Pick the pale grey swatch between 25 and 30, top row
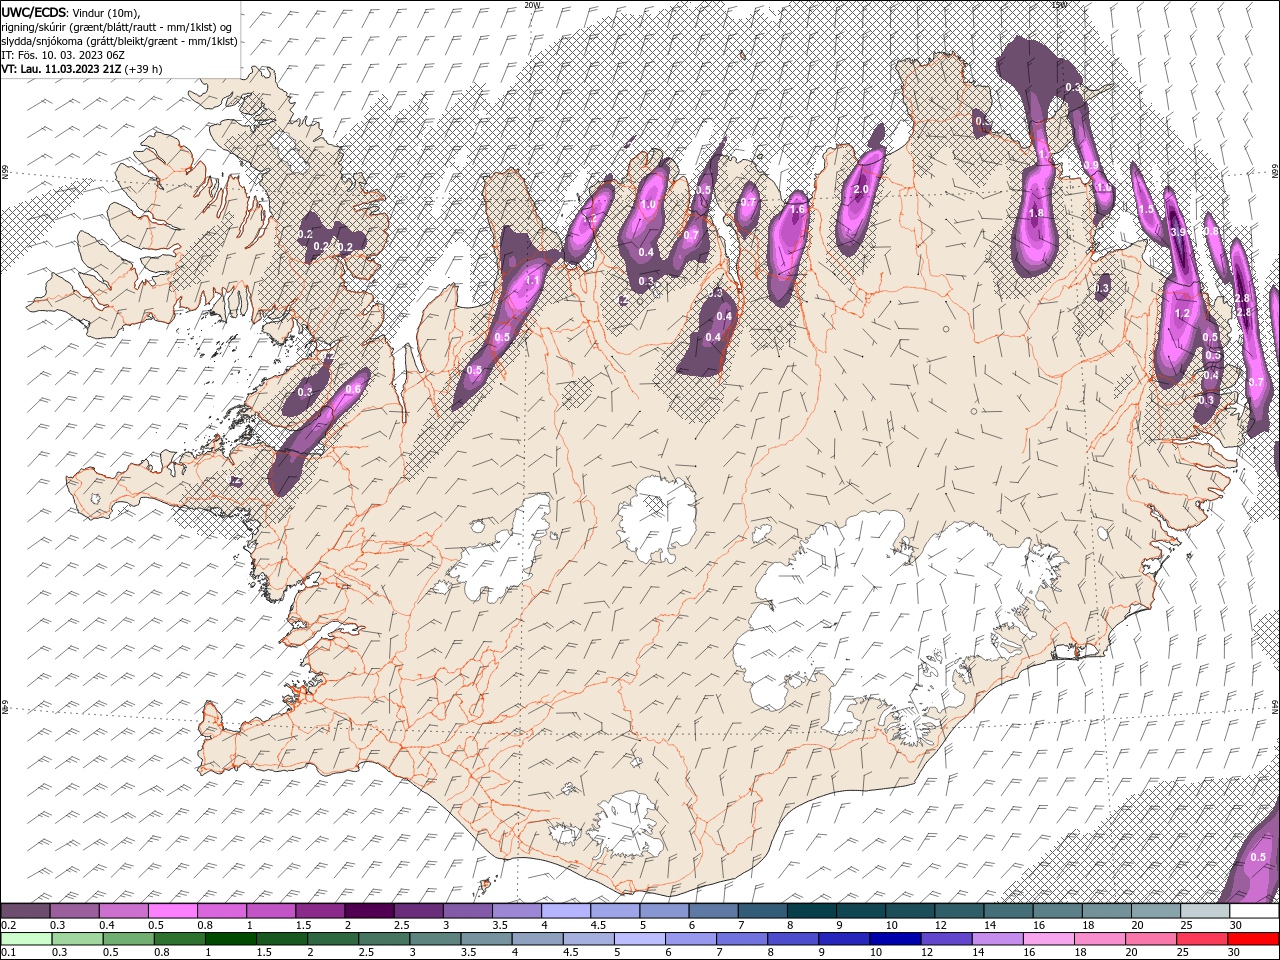Viewport: 1280px width, 960px height. tap(1205, 910)
